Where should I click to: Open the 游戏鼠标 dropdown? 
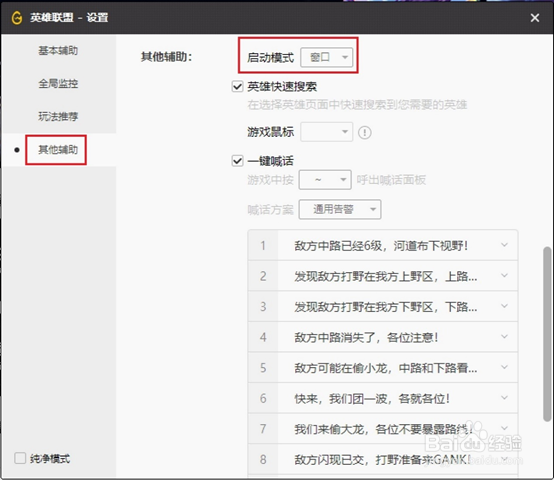click(x=326, y=132)
